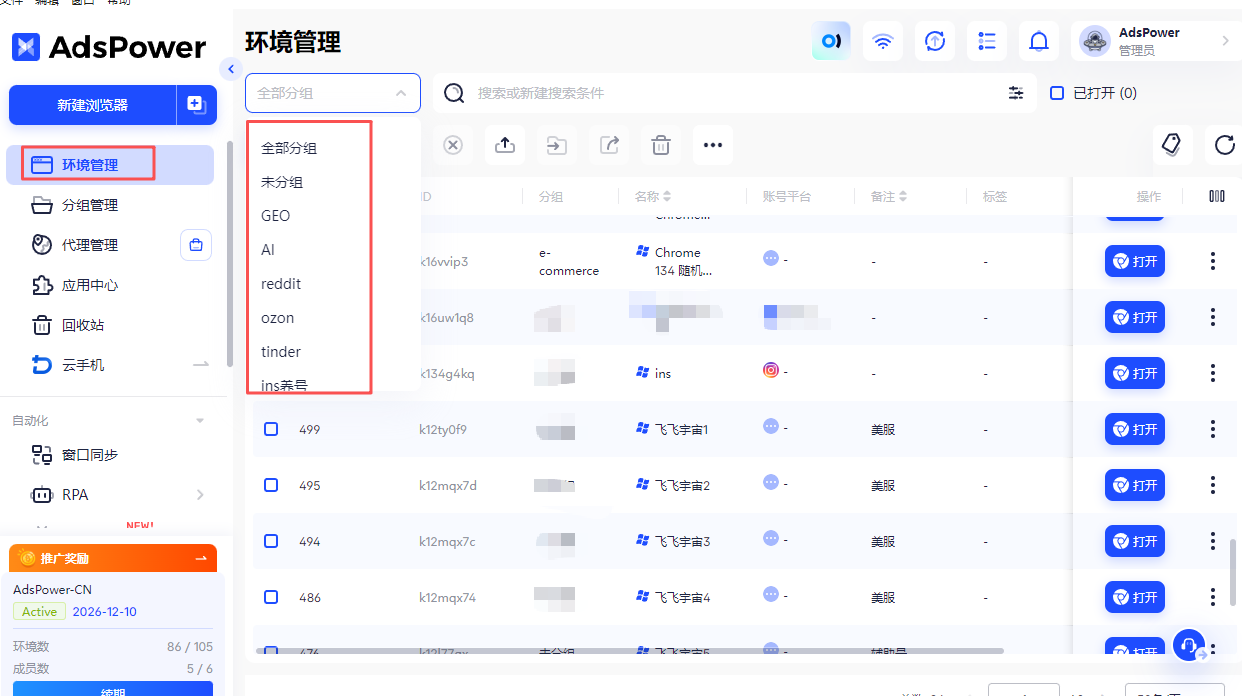Click the search magnifier icon
This screenshot has width=1242, height=696.
pyautogui.click(x=454, y=93)
